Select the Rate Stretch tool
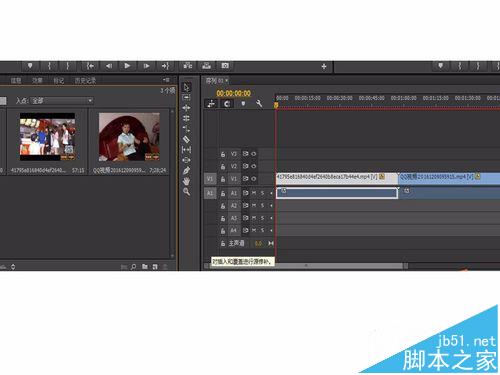This screenshot has width=500, height=375. click(x=186, y=129)
